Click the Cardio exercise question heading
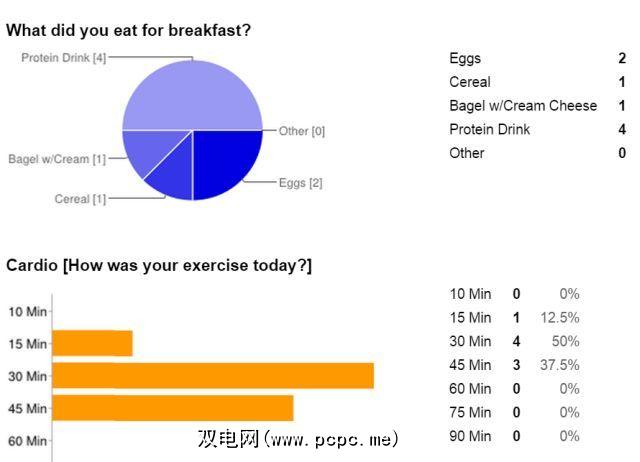The image size is (640, 462). pos(159,265)
